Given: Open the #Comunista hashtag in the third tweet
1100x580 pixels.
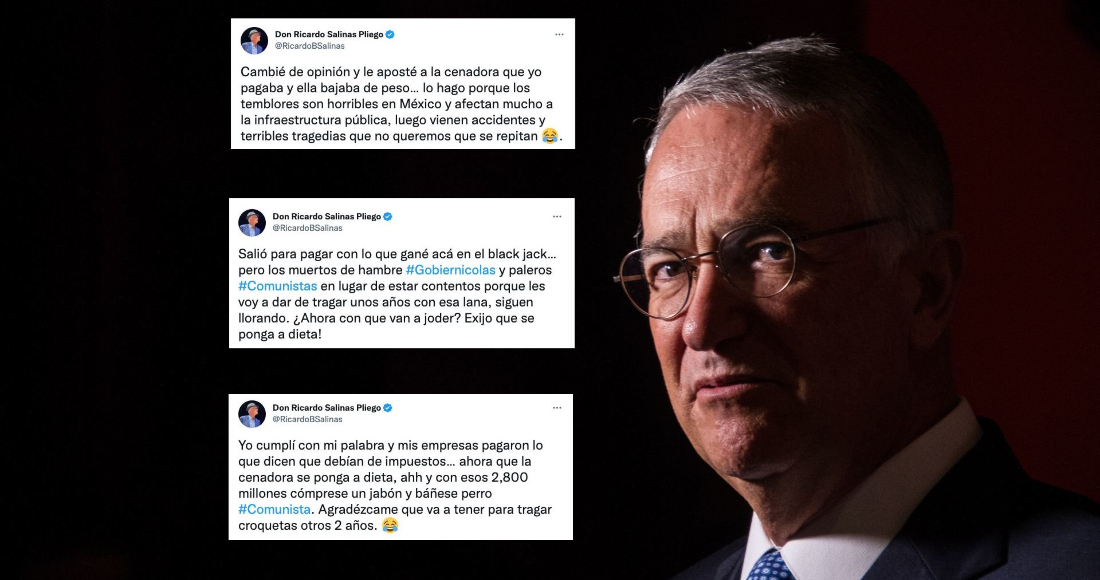Looking at the screenshot, I should click(x=274, y=510).
